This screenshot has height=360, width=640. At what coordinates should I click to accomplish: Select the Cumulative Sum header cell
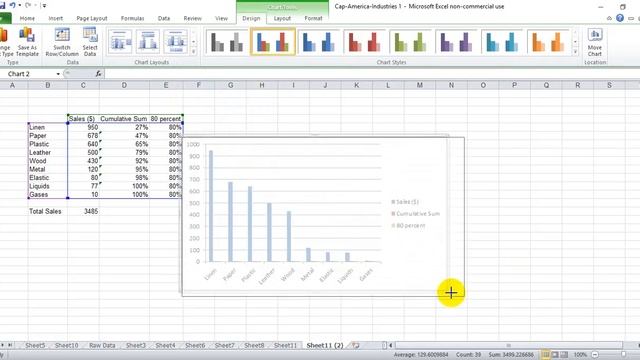[124, 119]
